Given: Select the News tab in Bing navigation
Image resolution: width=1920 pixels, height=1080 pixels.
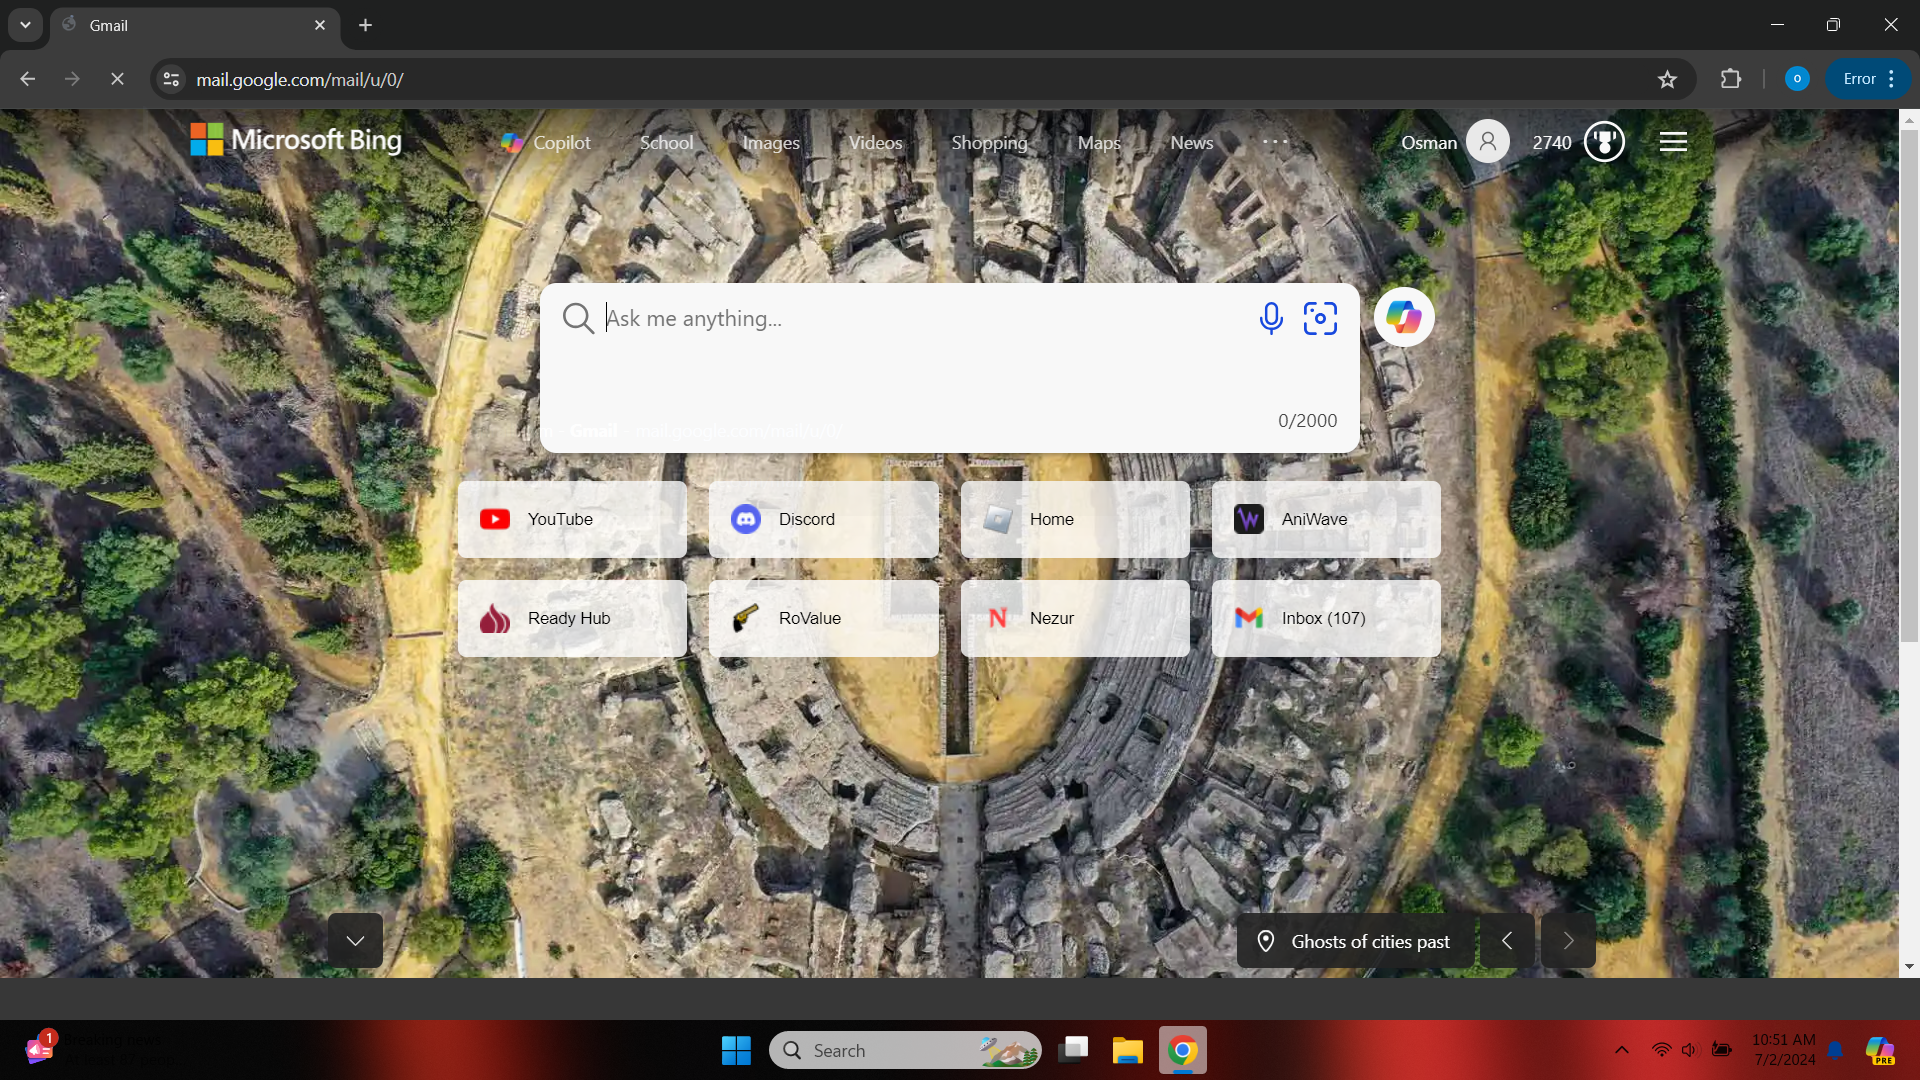Looking at the screenshot, I should pyautogui.click(x=1191, y=143).
